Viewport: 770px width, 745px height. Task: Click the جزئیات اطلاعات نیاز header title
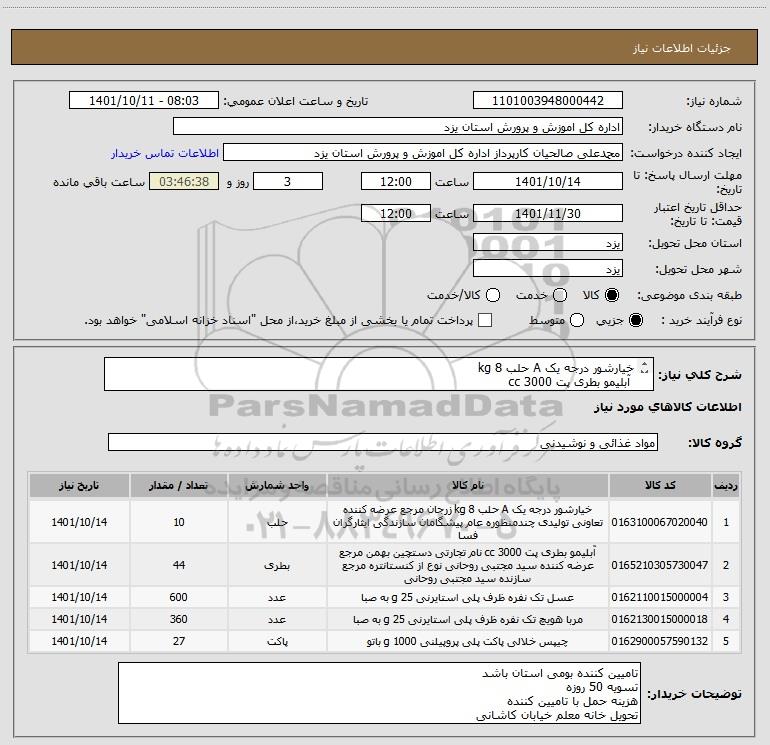click(x=681, y=48)
